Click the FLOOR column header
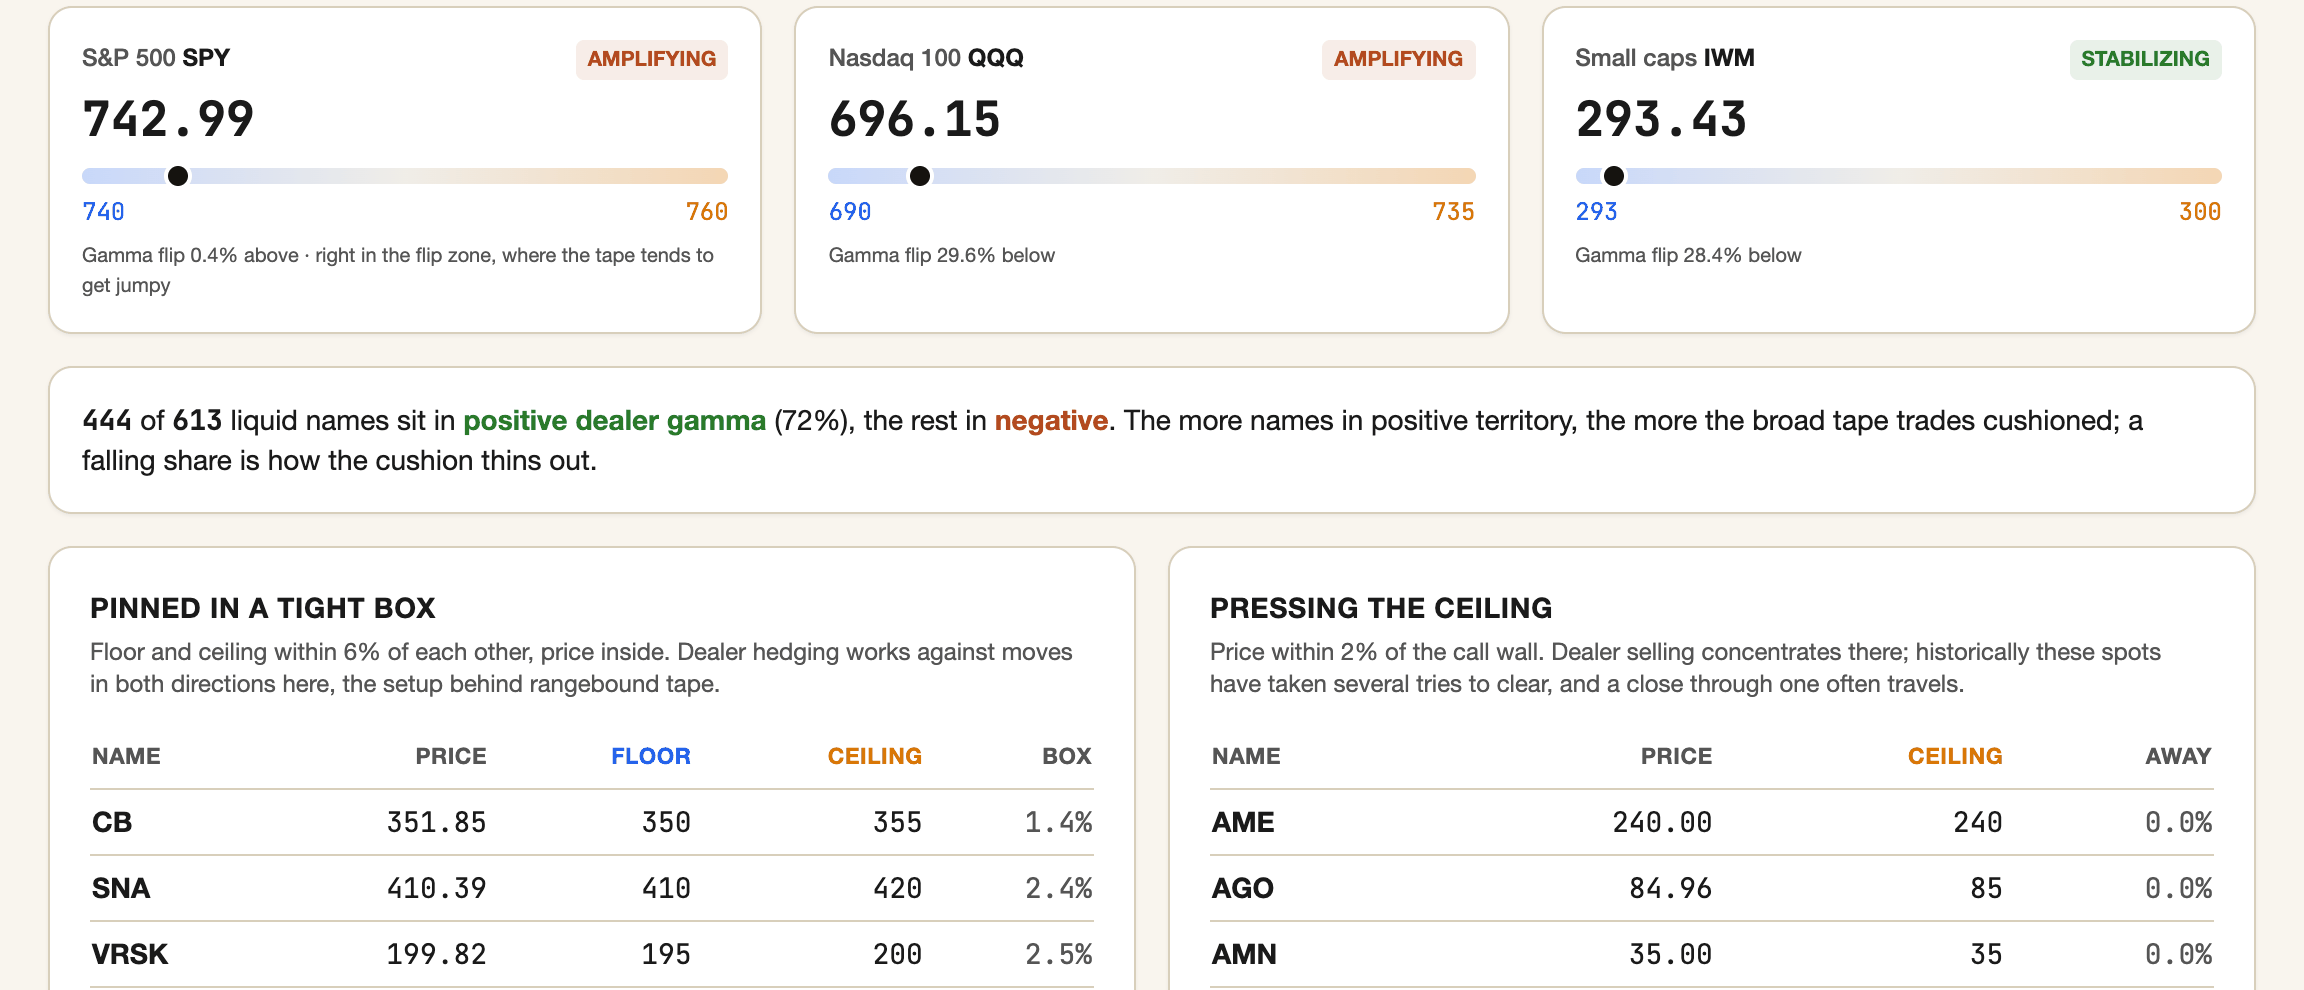Viewport: 2304px width, 990px height. (651, 756)
